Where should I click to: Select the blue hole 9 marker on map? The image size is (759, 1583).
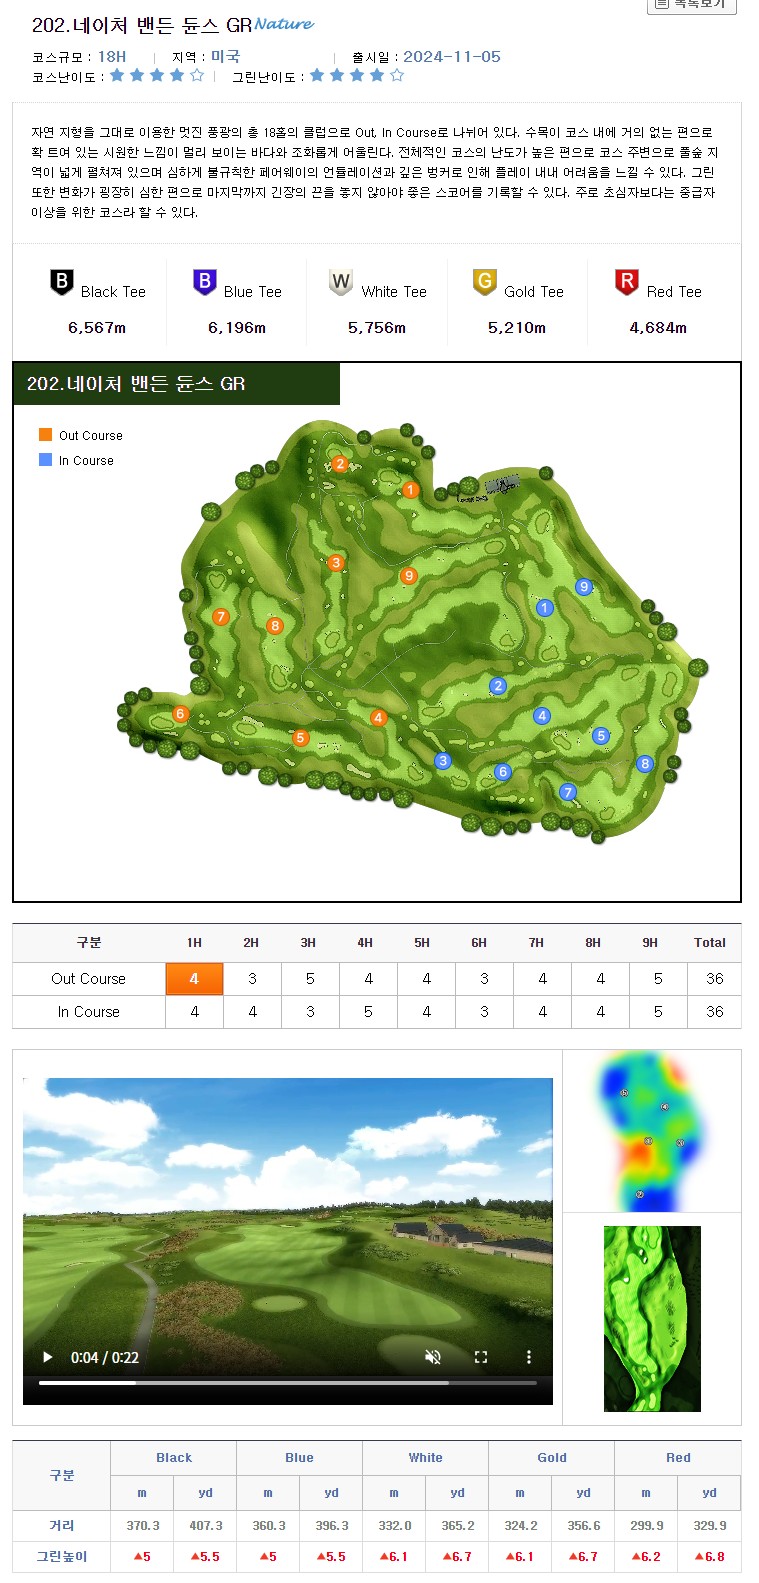584,587
